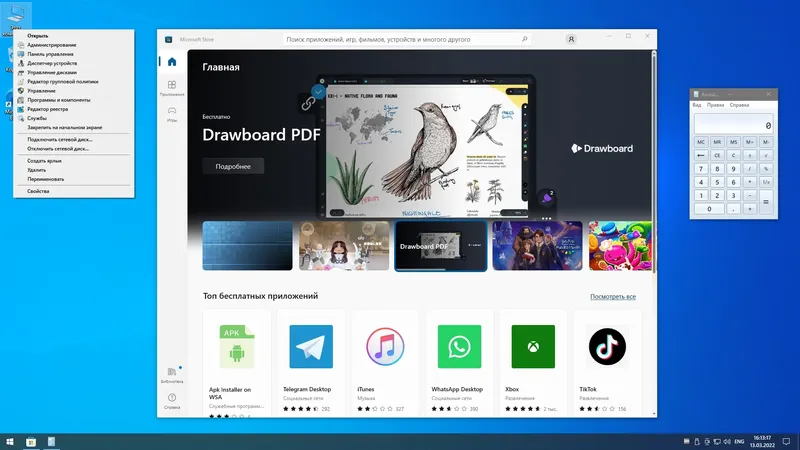Click the Подробнее button on Drawboard banner
The image size is (800, 450).
pos(233,166)
